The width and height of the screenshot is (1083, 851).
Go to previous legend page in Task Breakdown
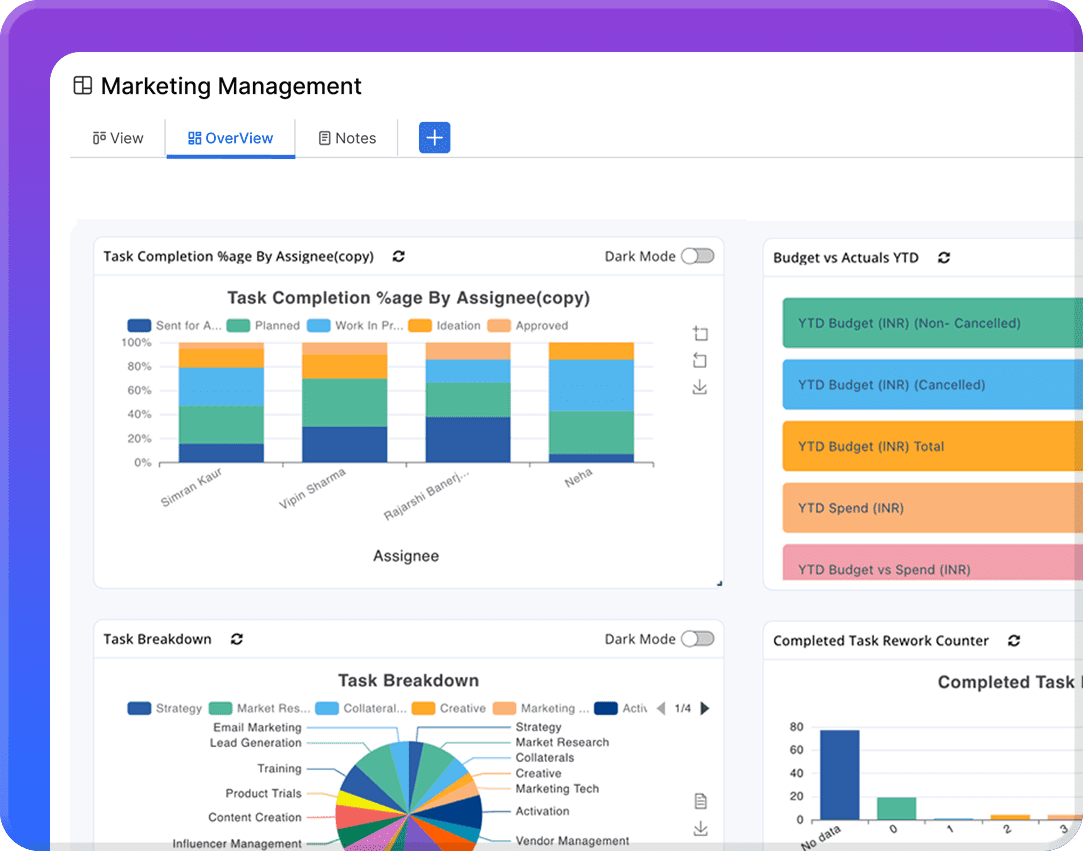coord(661,708)
